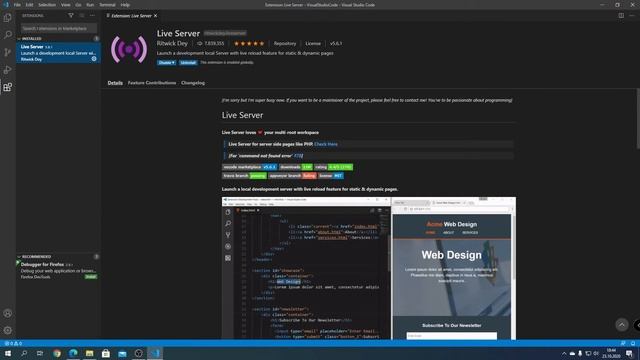Open the Run and Debug view
Screen dimensions: 640x360
click(7, 69)
